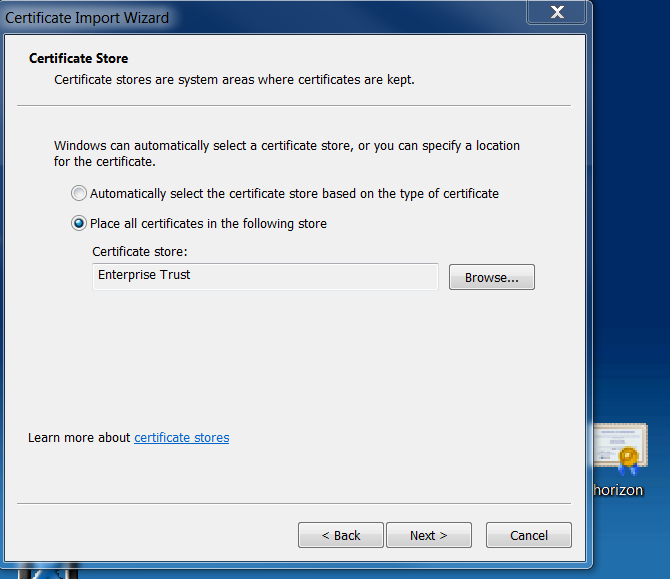The image size is (670, 579).
Task: Click the 'Place all certificates' option label text
Action: click(x=208, y=223)
